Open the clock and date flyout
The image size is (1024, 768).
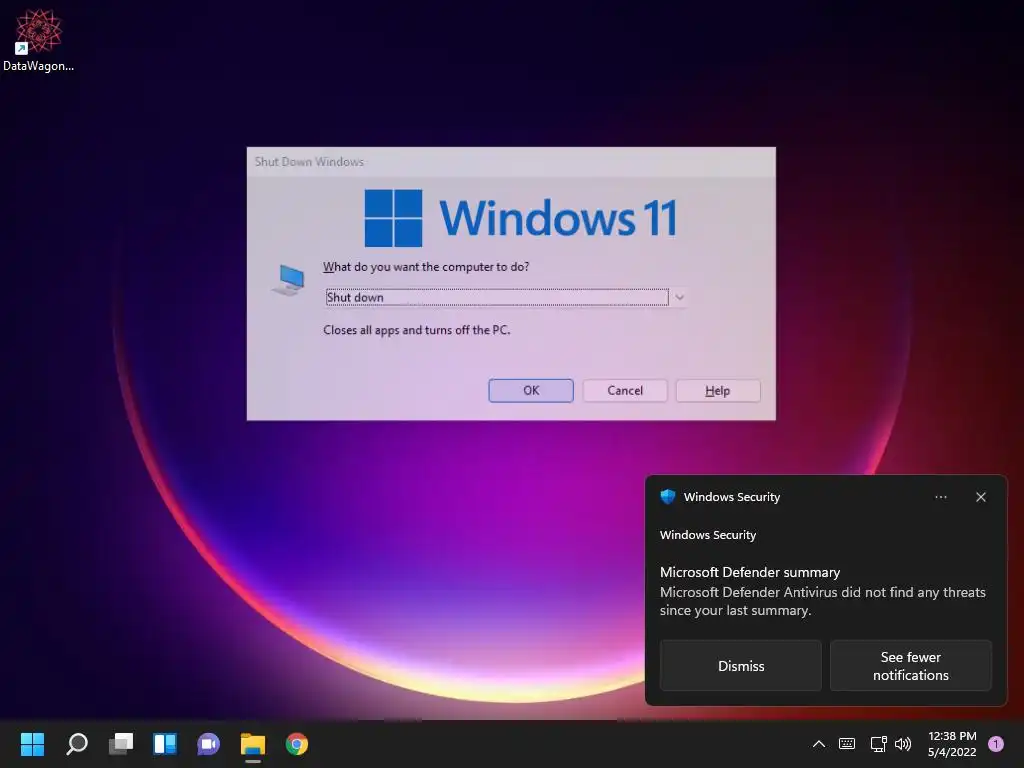click(952, 744)
